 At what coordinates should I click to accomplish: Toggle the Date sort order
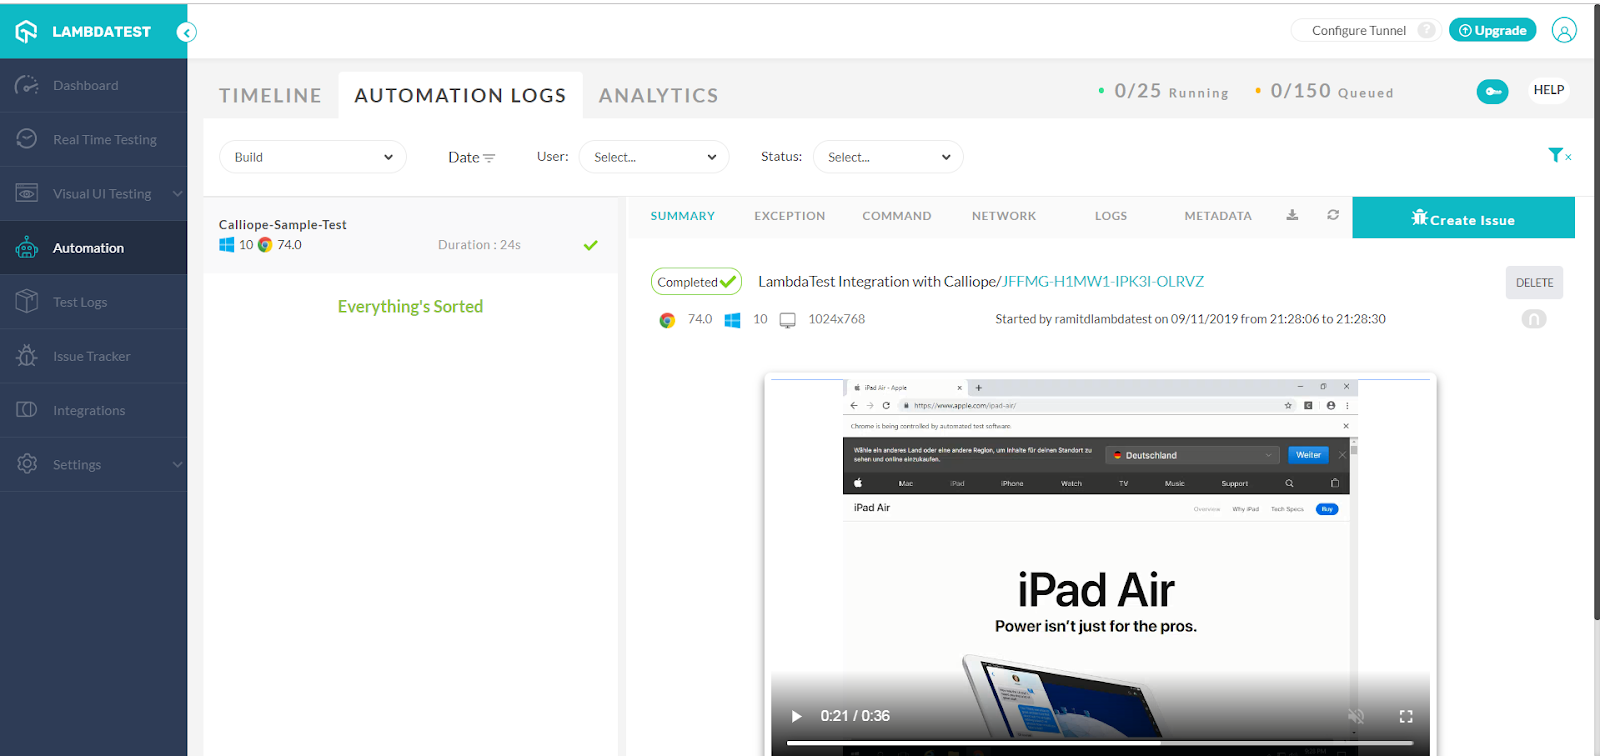(471, 158)
